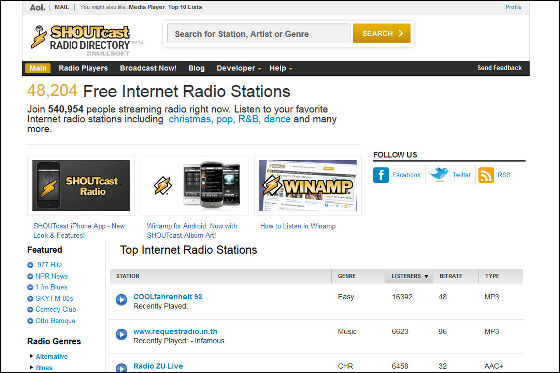Image resolution: width=560 pixels, height=373 pixels.
Task: Open the www.requestradio.in.th station link
Action: point(175,332)
